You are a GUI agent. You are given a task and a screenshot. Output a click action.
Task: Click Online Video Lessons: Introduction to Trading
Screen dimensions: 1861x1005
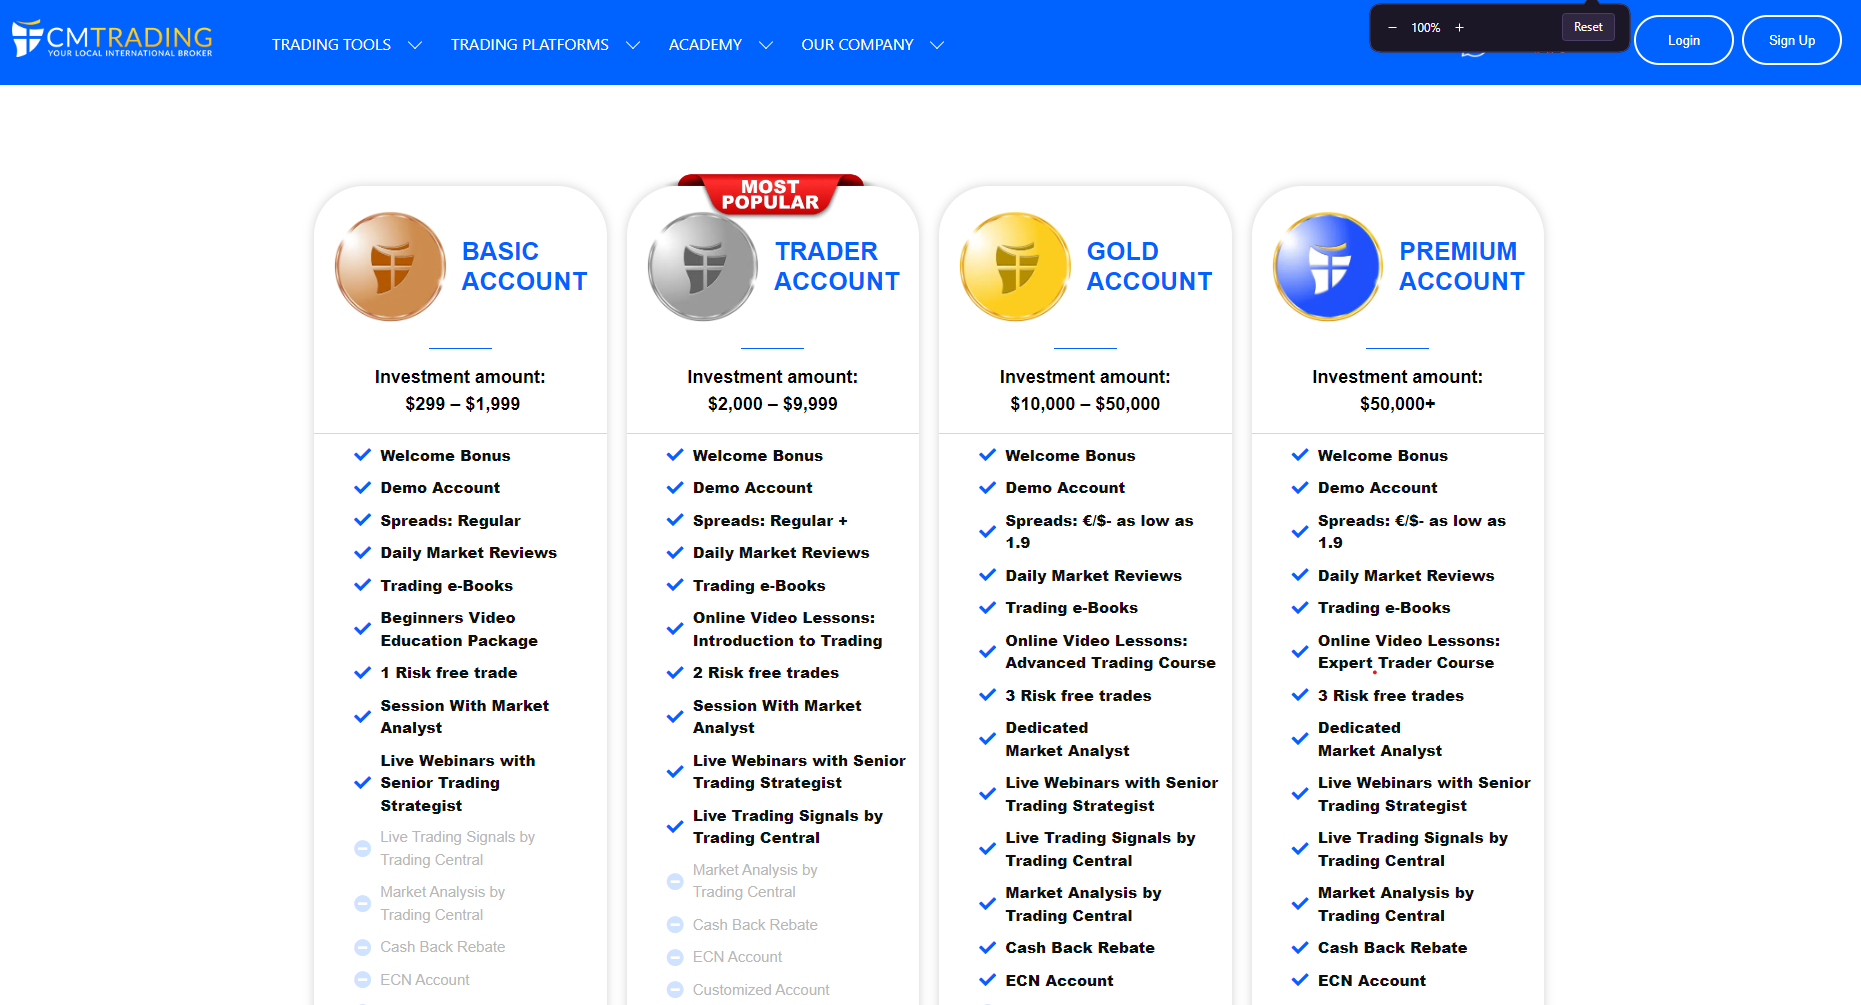click(788, 629)
